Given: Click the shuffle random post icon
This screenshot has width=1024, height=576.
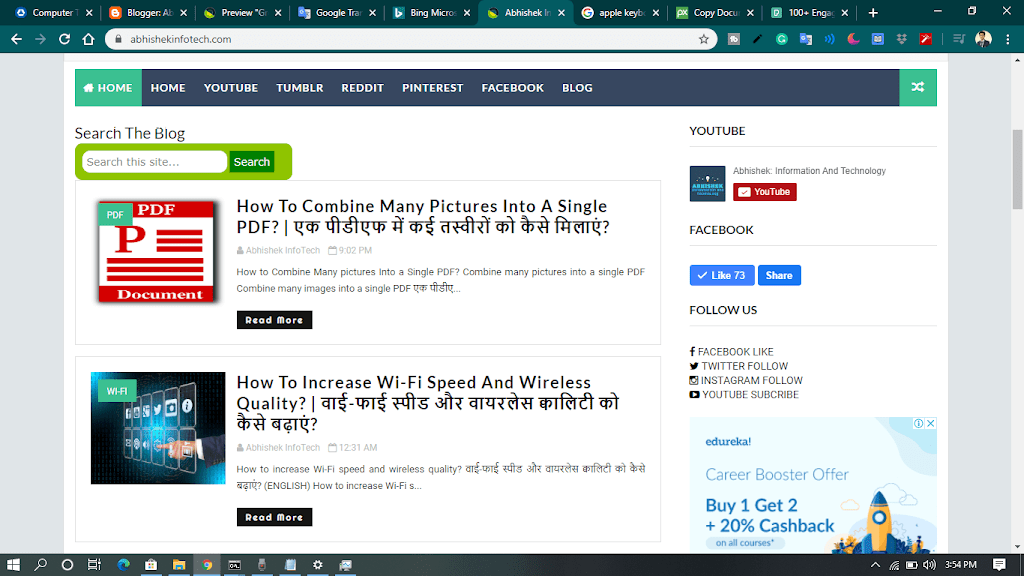Looking at the screenshot, I should point(917,88).
